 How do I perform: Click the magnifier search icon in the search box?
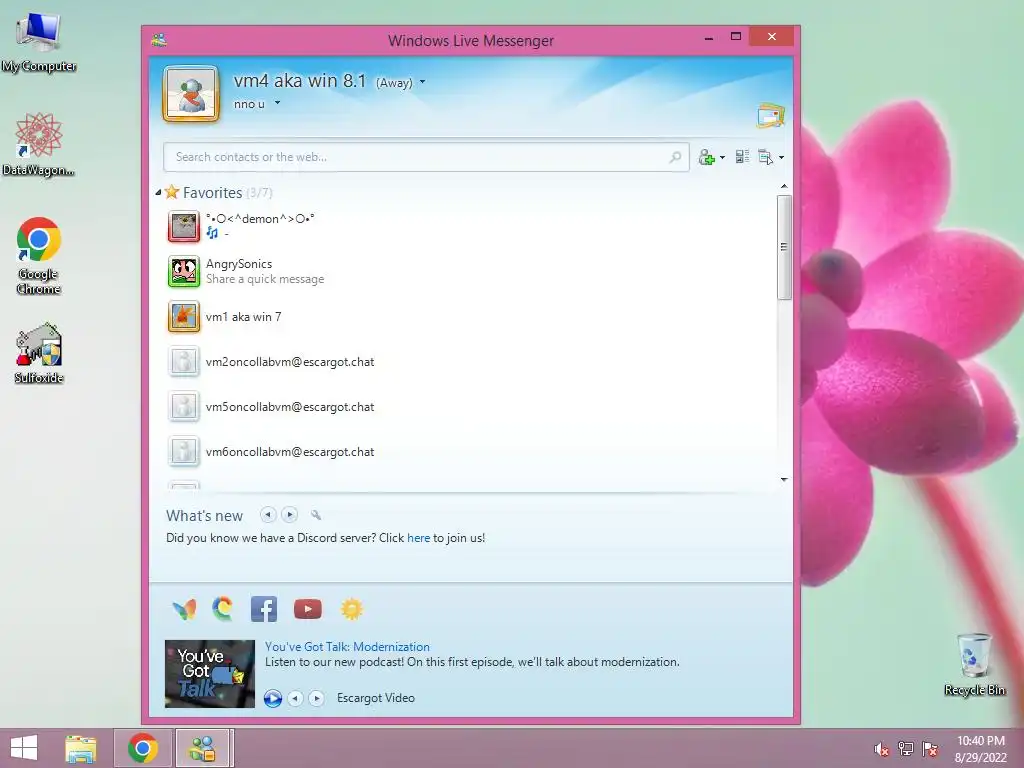click(675, 157)
